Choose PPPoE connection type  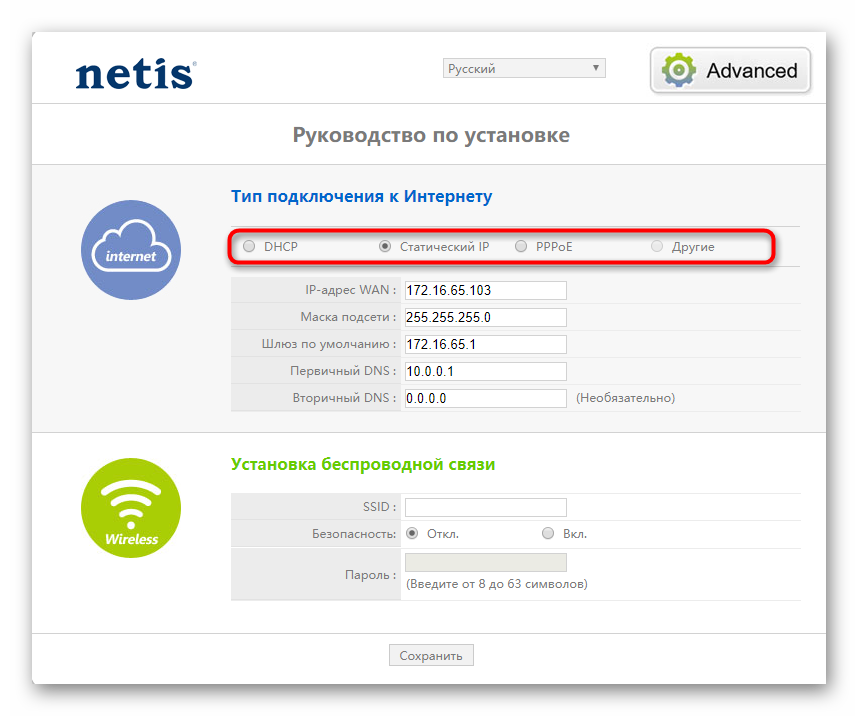pos(521,246)
